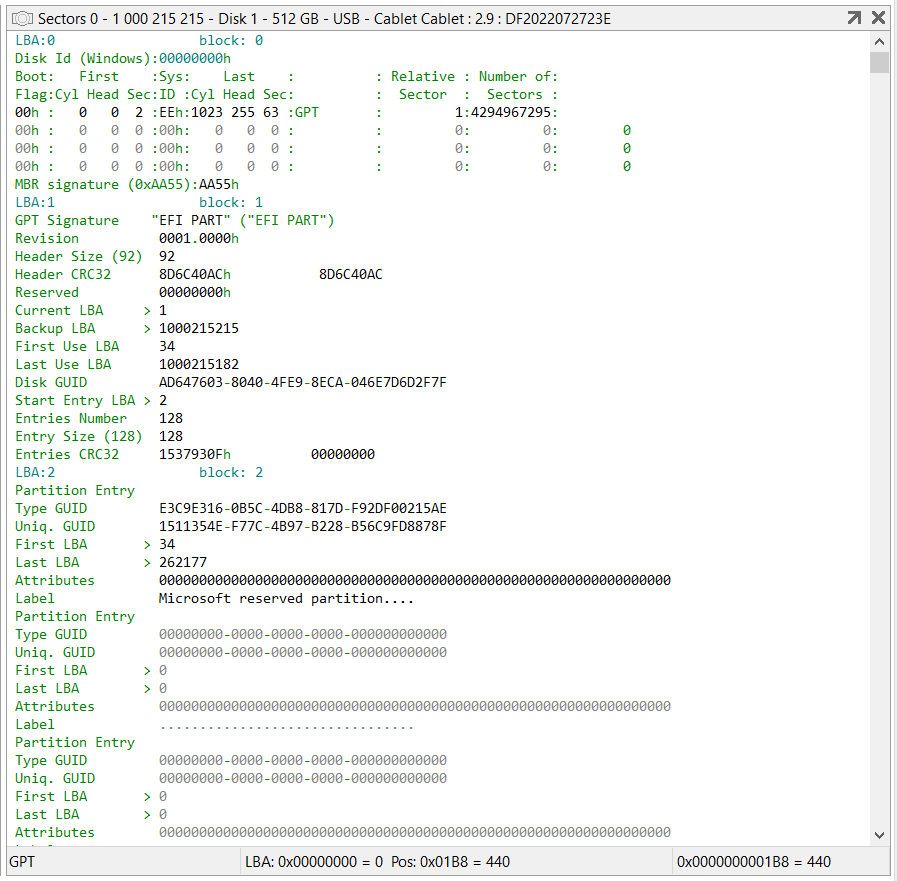Close the sector viewer panel
Image resolution: width=897 pixels, height=881 pixels.
tap(878, 18)
